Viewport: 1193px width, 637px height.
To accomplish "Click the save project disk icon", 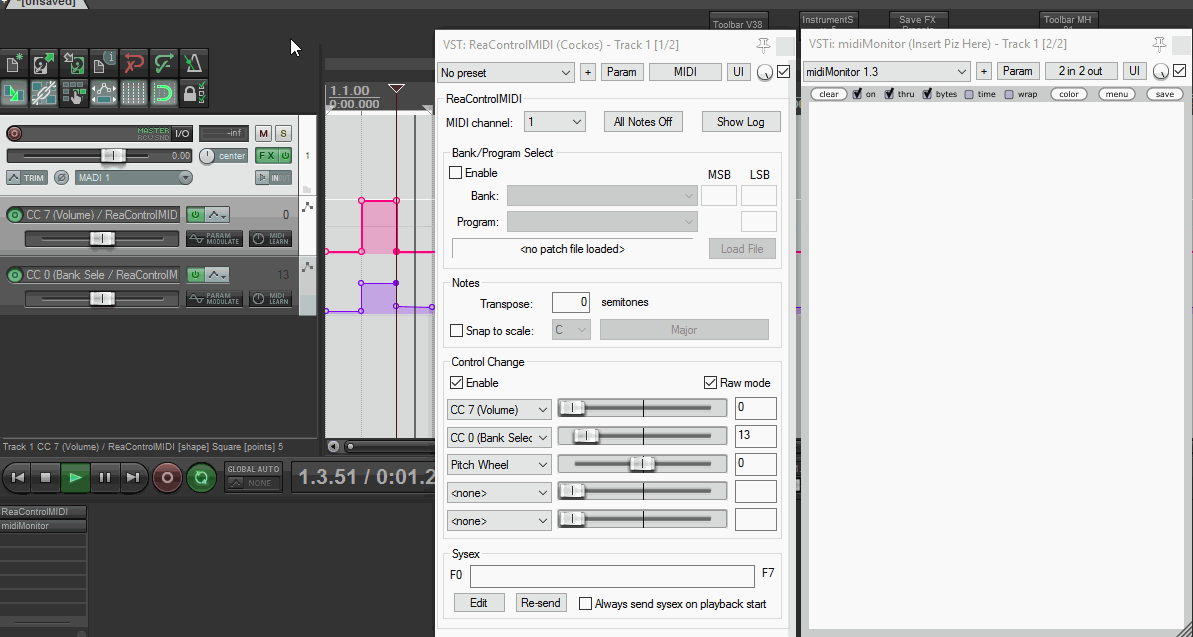I will point(74,63).
